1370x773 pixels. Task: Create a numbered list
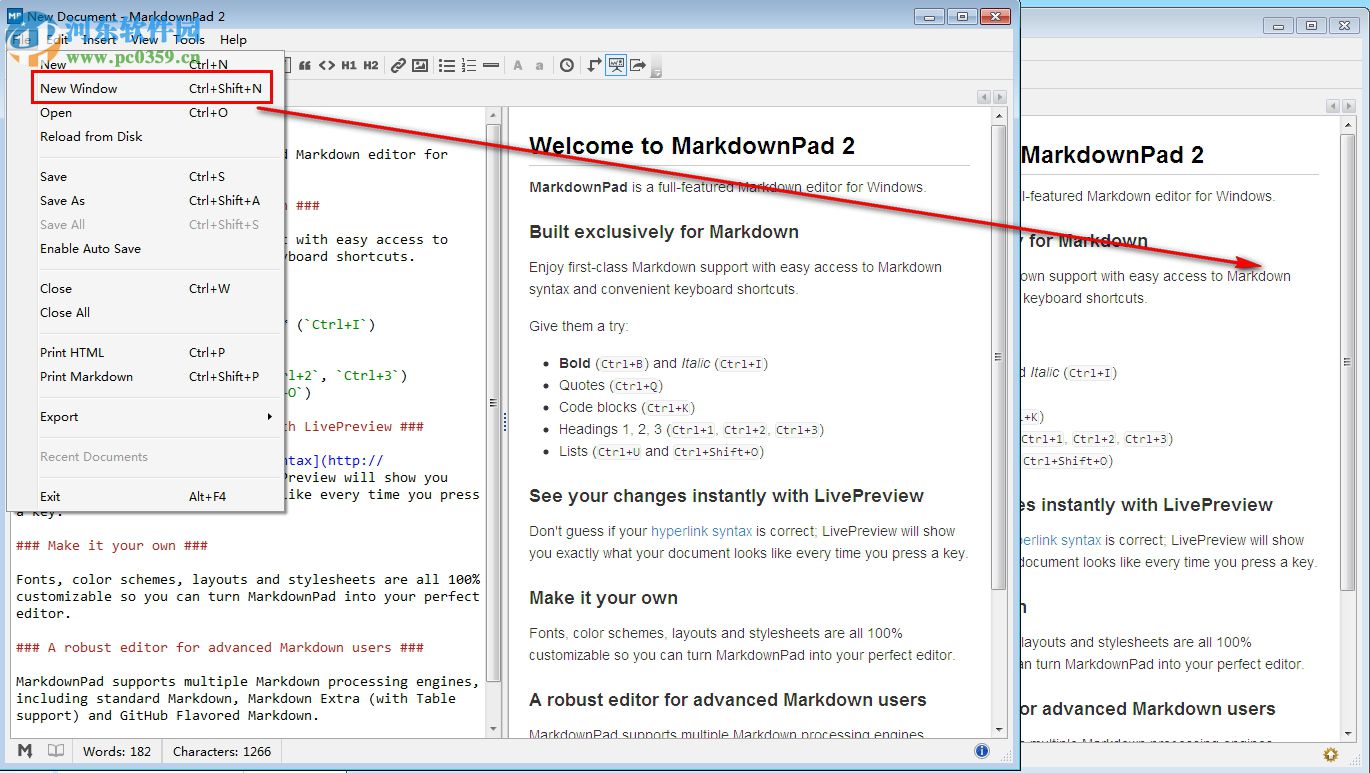468,65
